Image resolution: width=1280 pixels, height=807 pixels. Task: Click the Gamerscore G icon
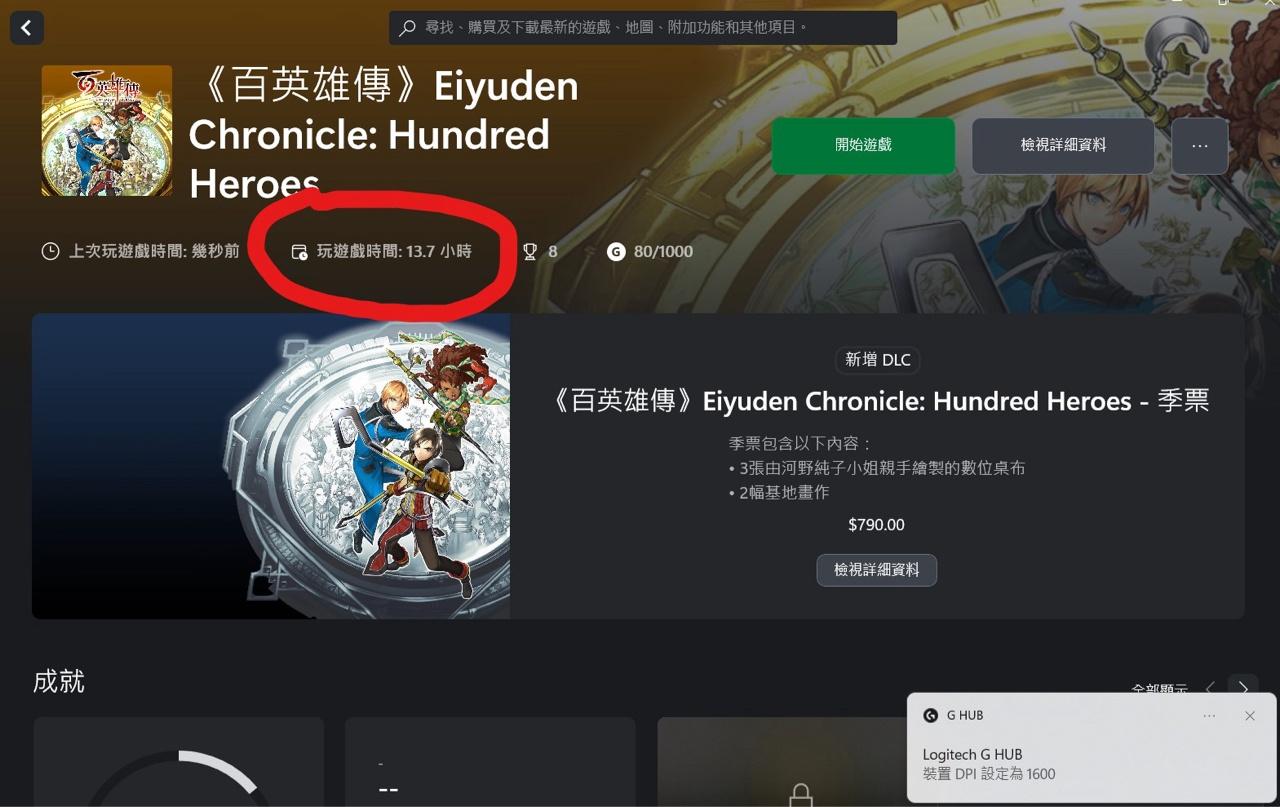tap(616, 252)
